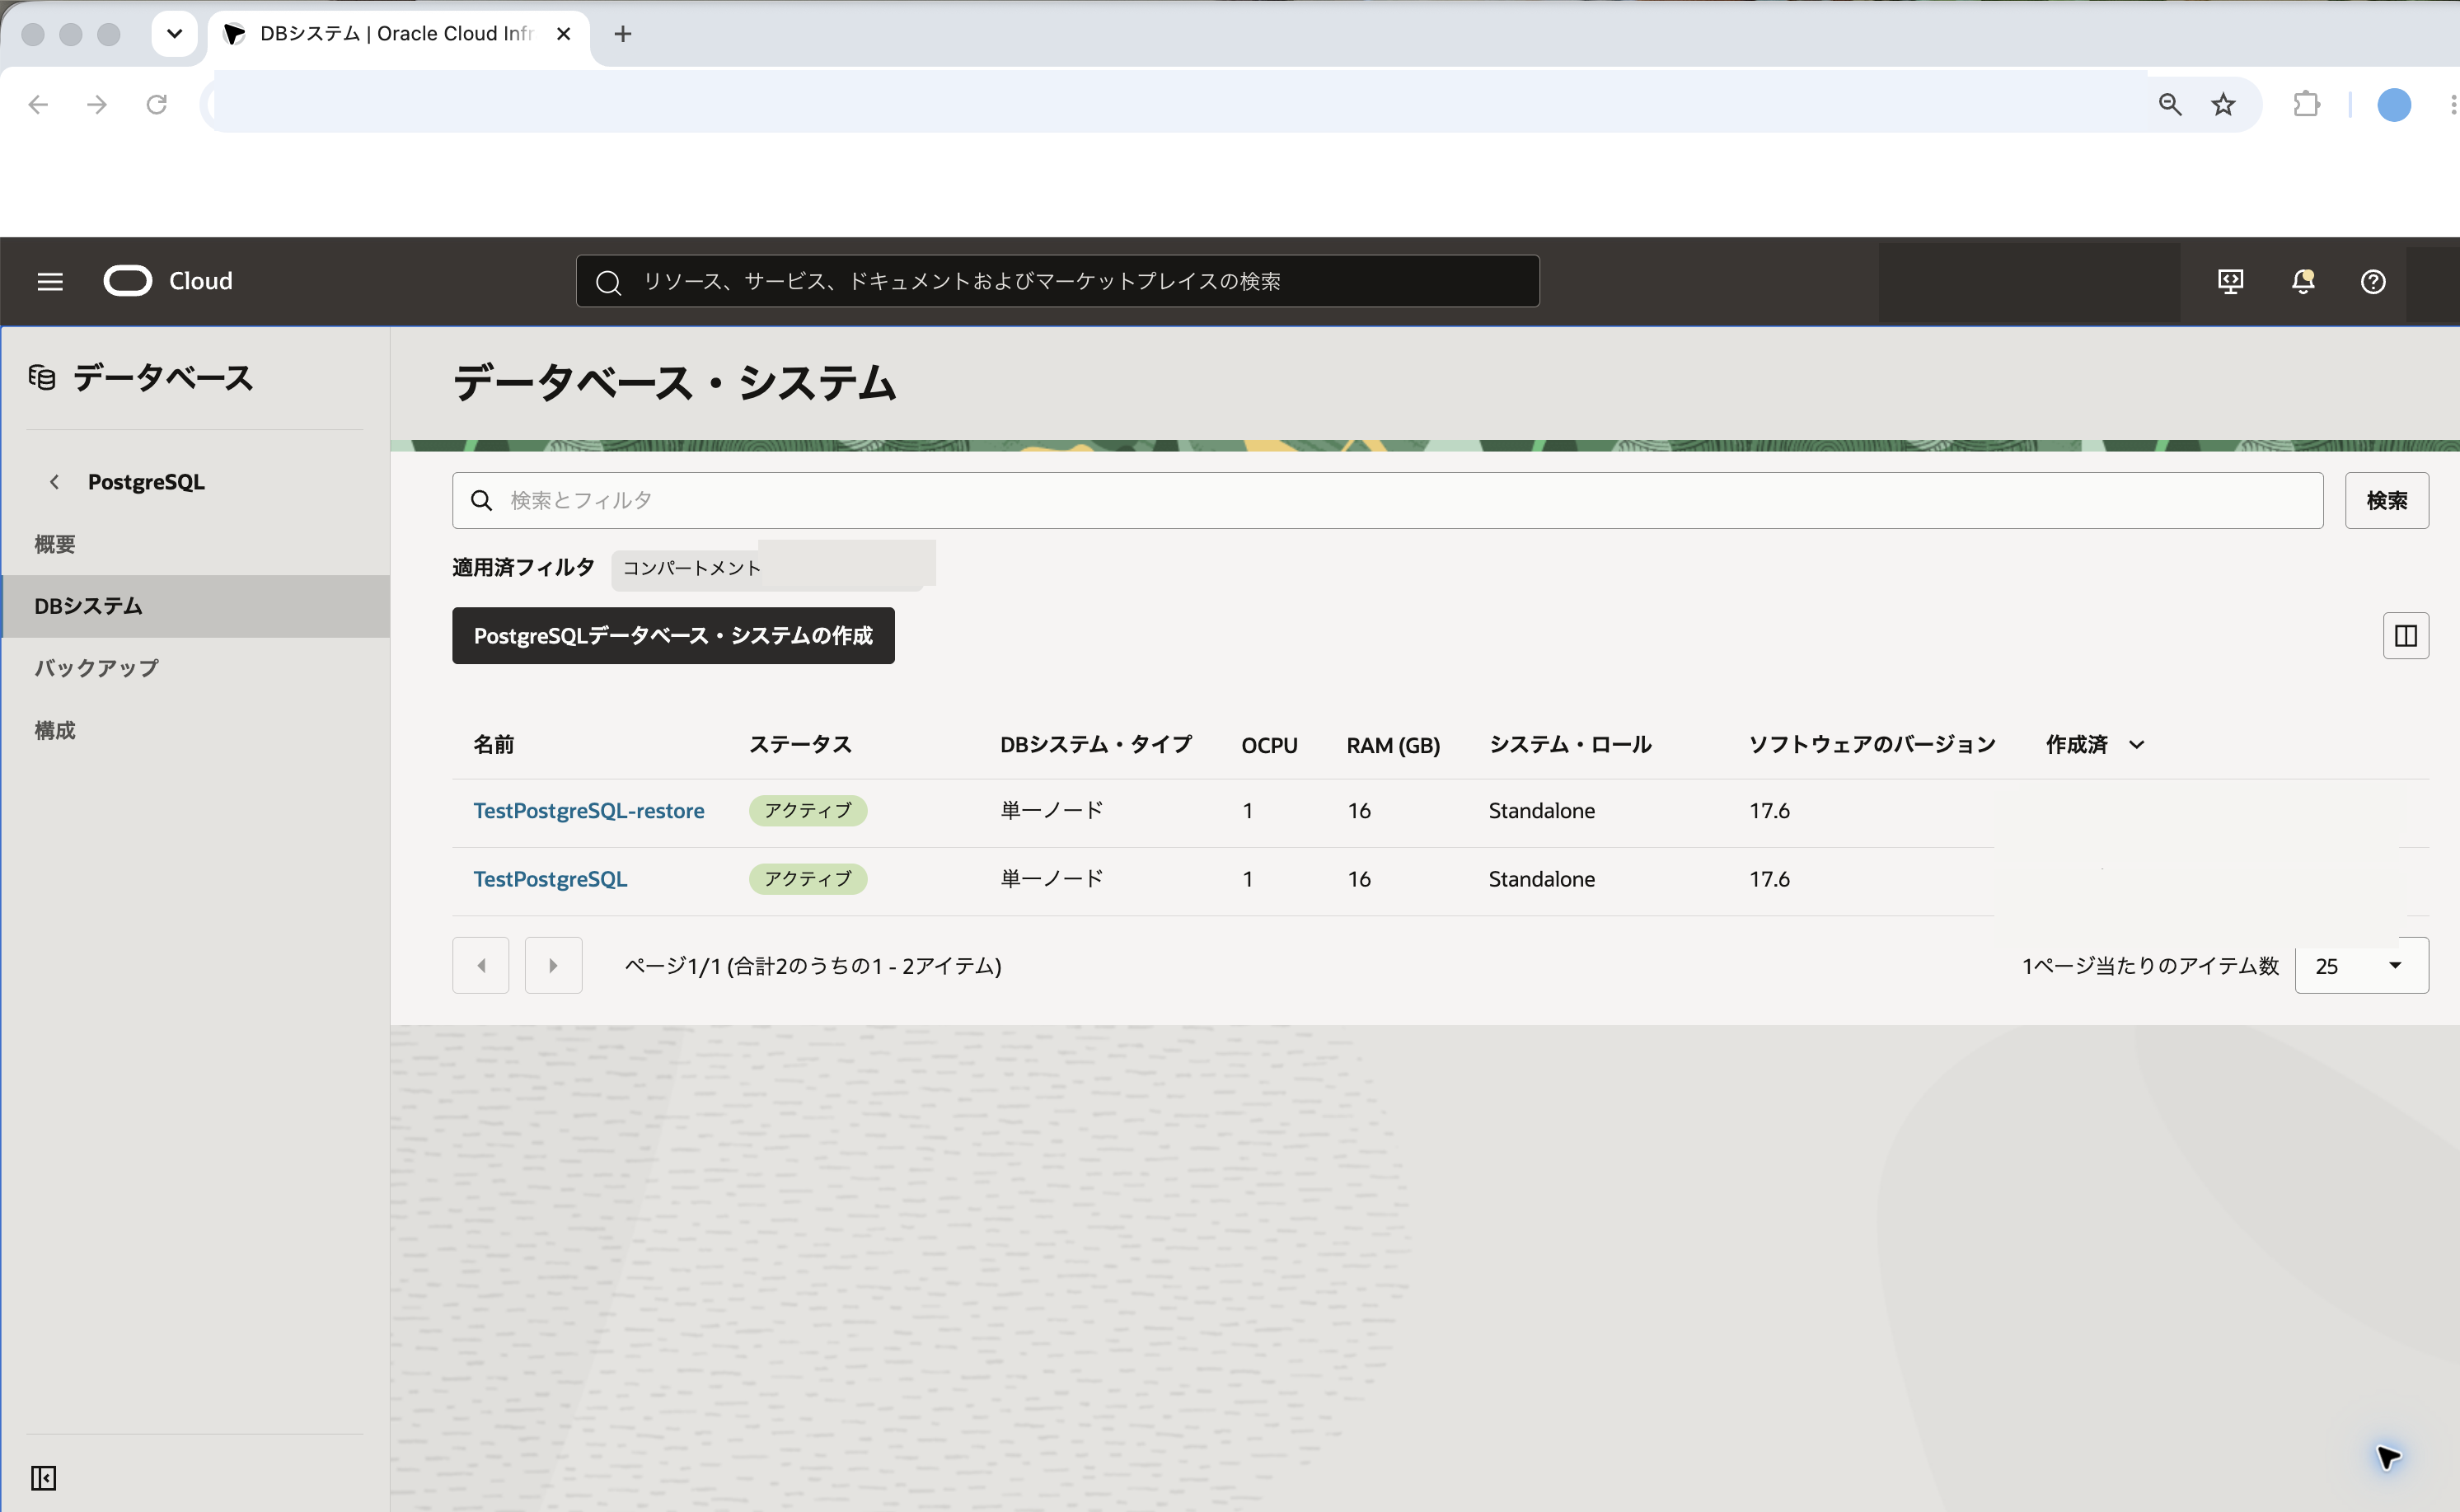
Task: Open the notifications bell
Action: click(2303, 282)
